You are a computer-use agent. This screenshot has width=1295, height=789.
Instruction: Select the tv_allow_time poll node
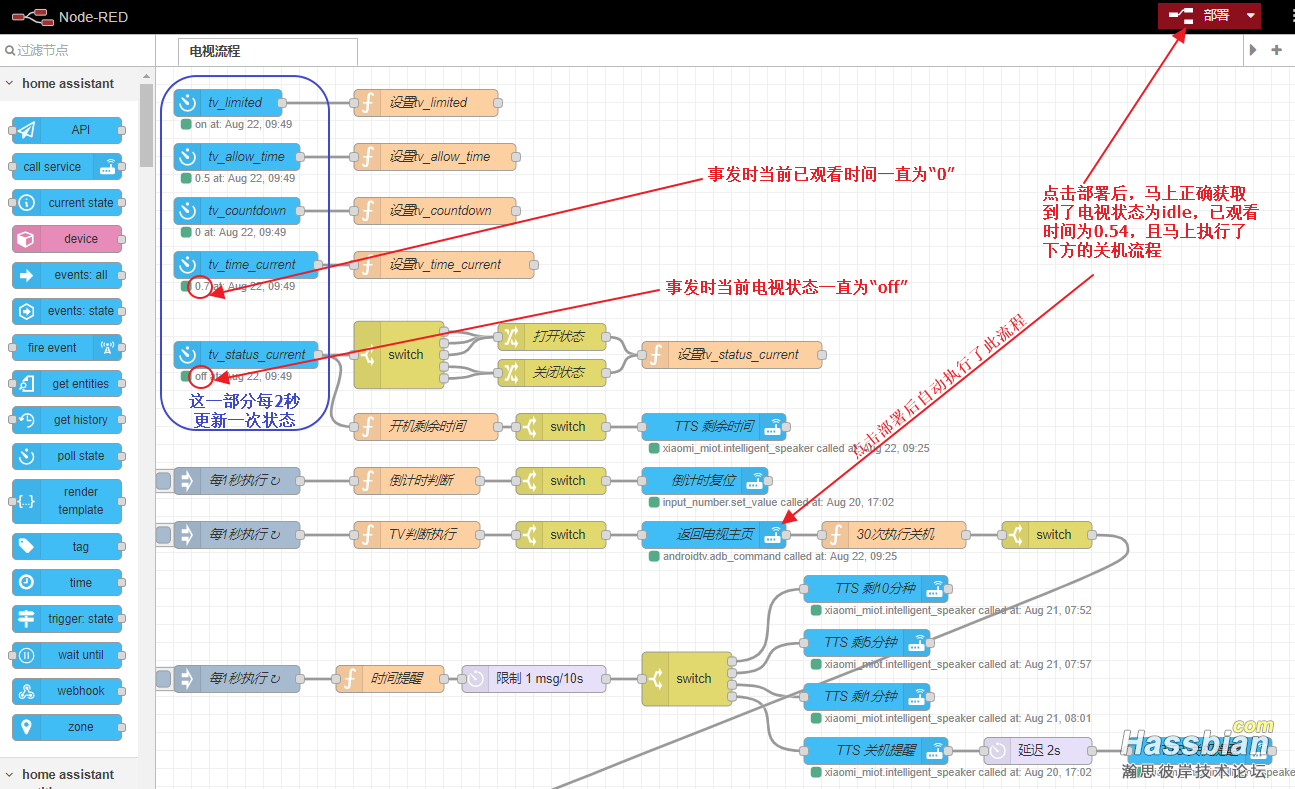236,156
